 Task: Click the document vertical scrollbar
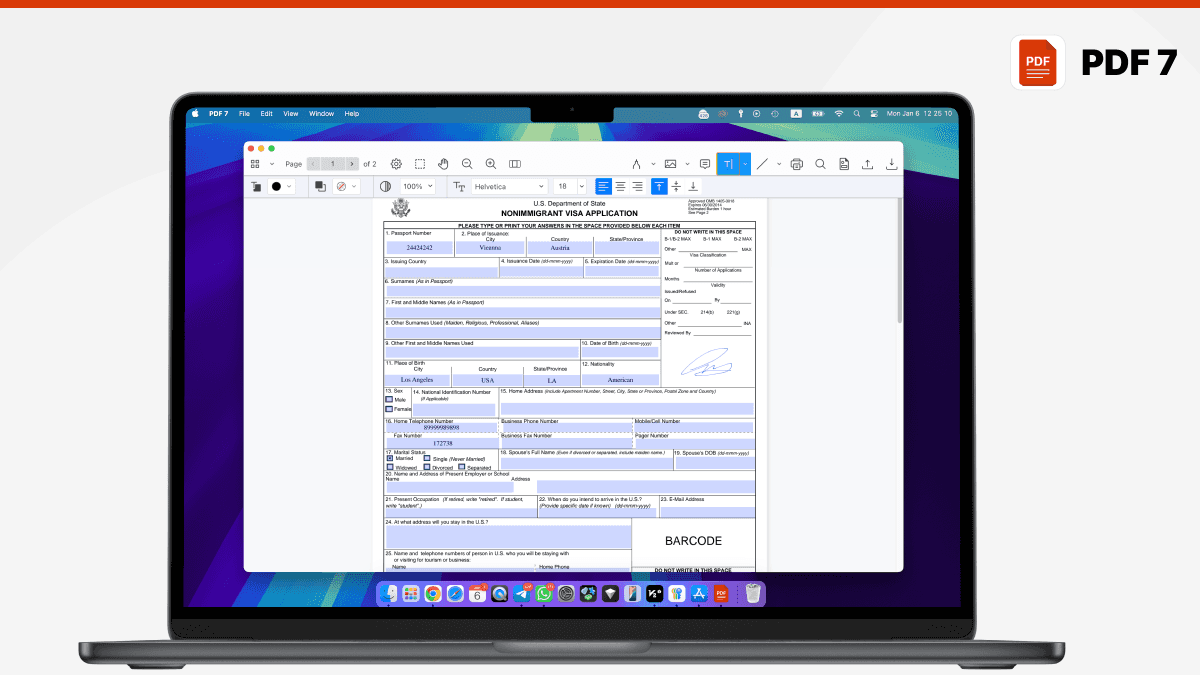[900, 260]
